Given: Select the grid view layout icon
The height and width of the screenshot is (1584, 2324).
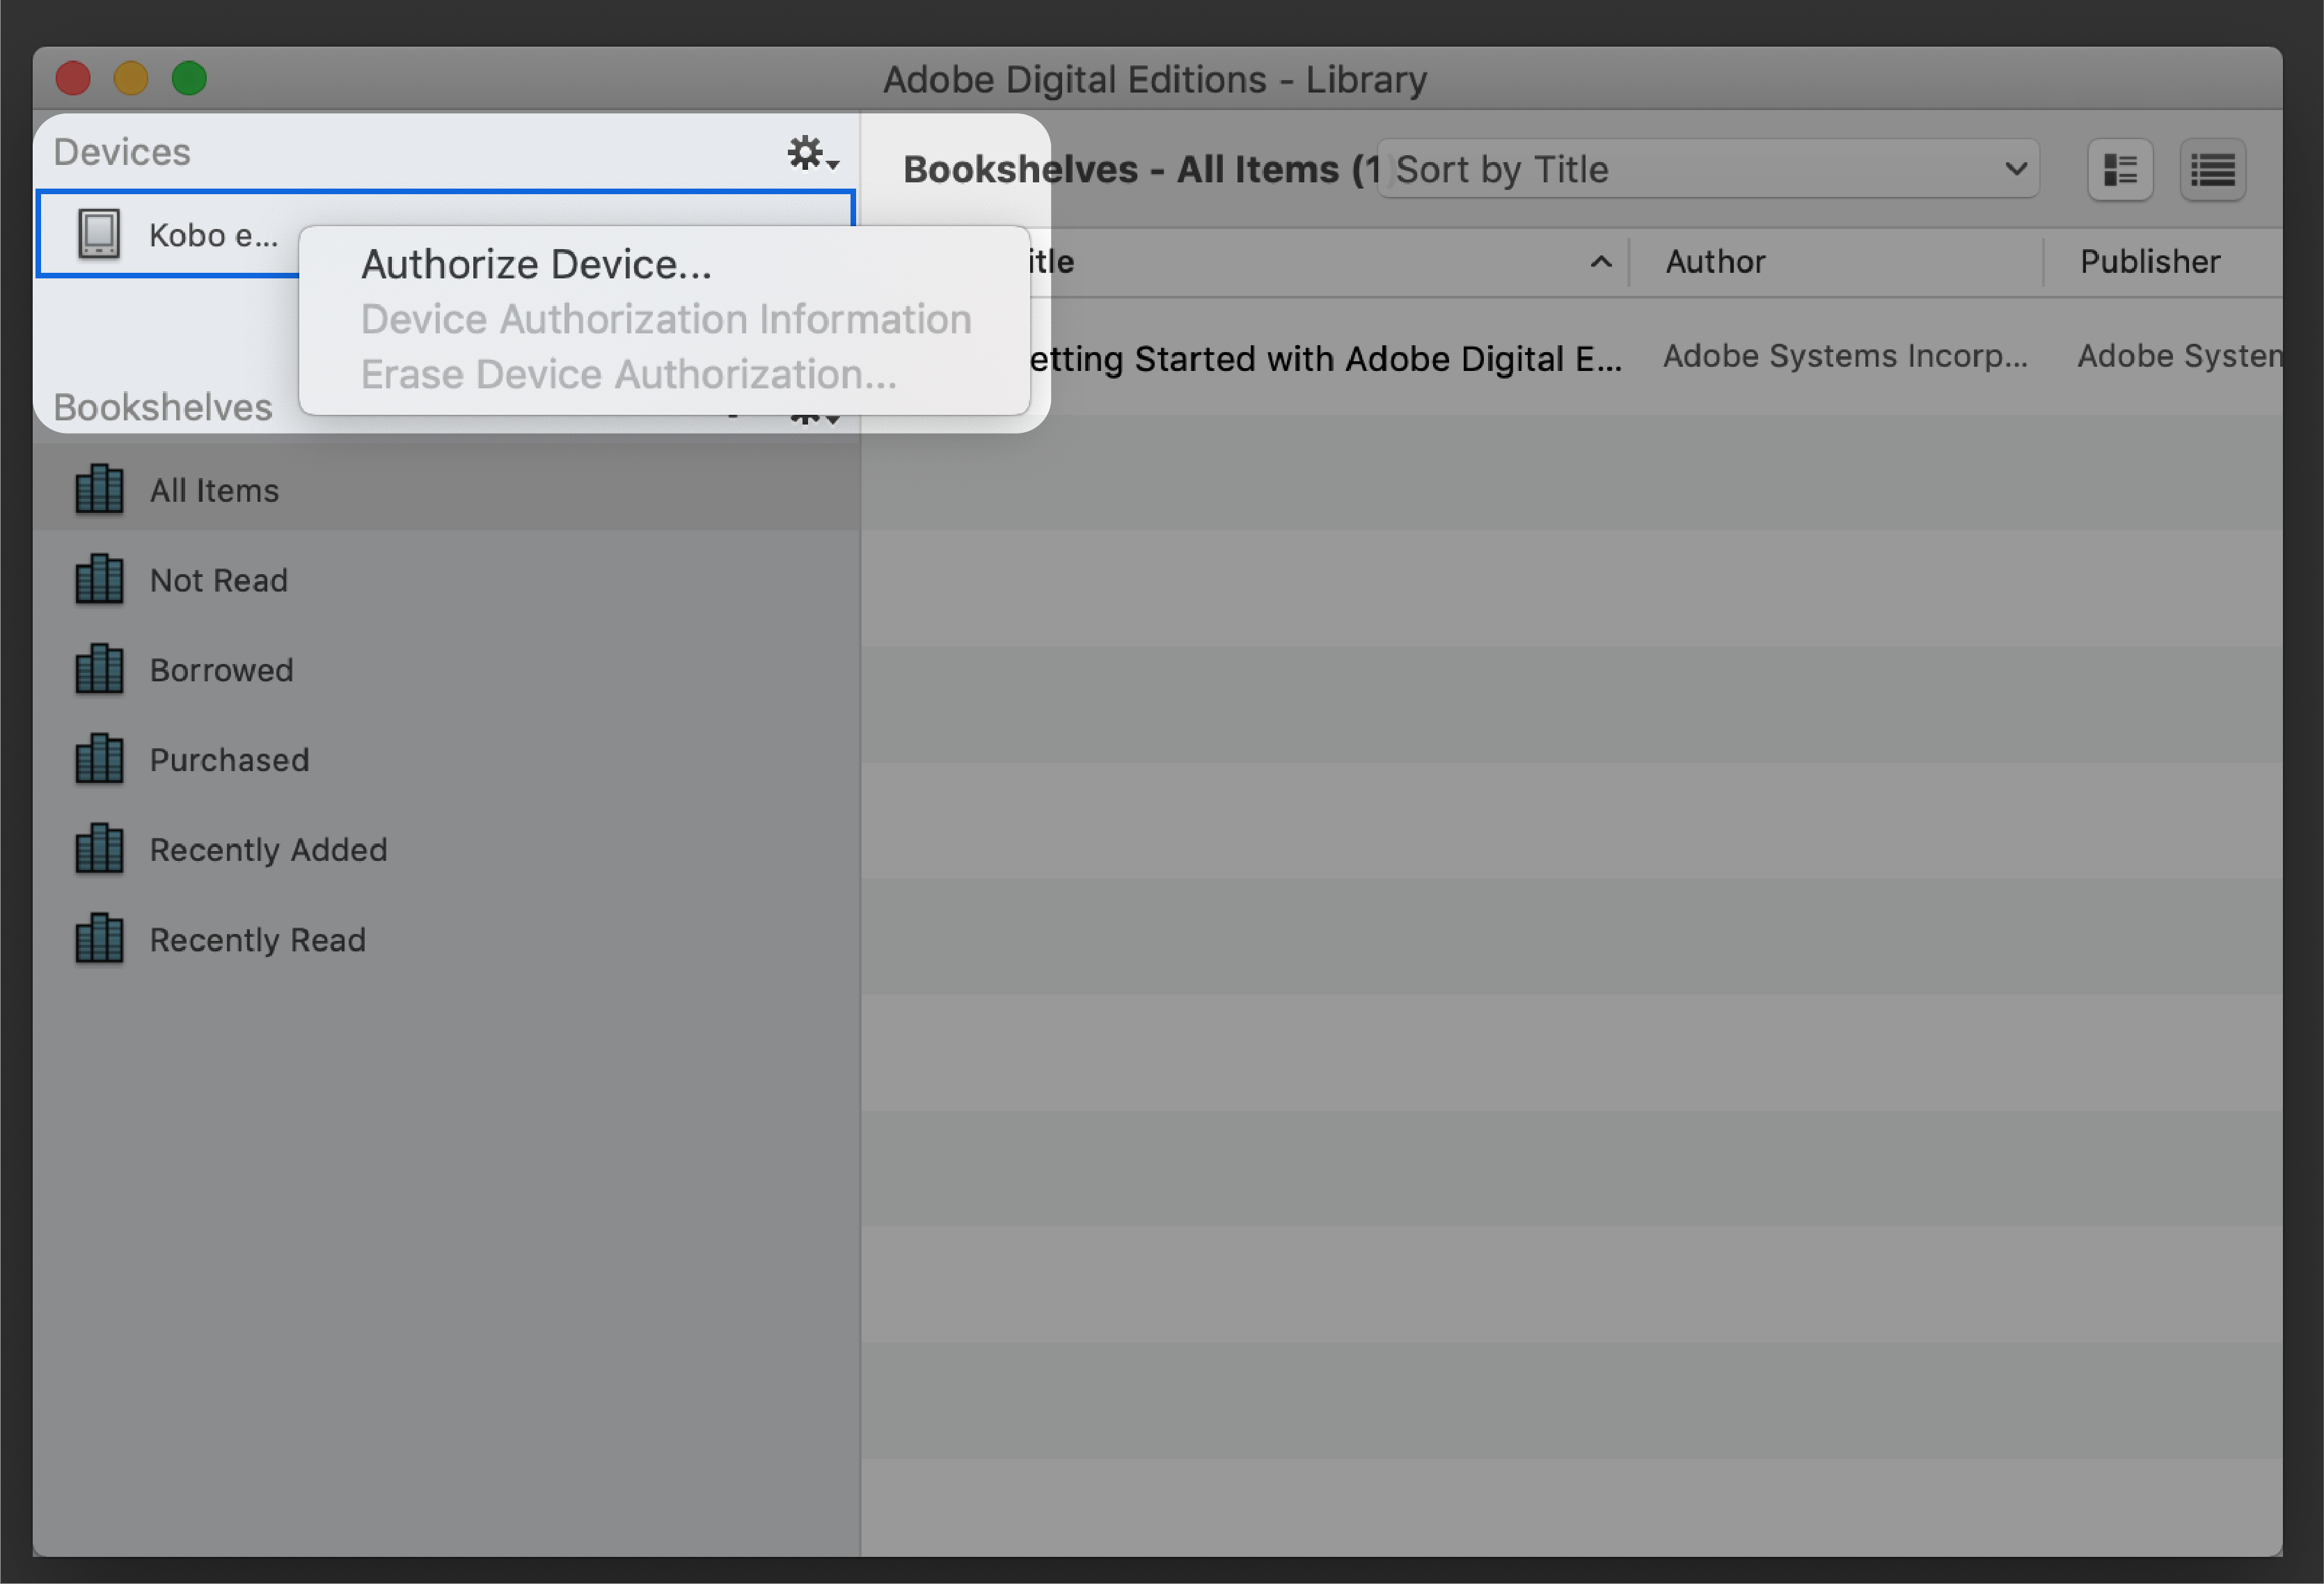Looking at the screenshot, I should [x=2121, y=170].
